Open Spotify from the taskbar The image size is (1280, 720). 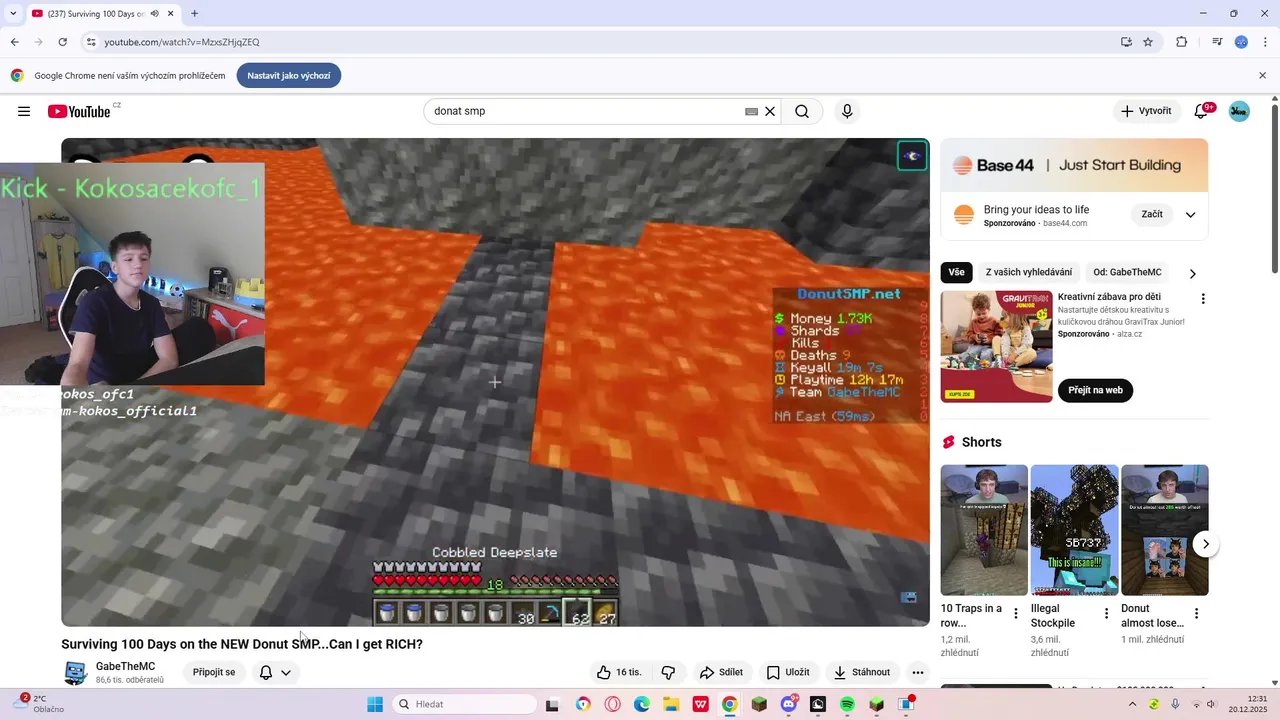pos(847,704)
